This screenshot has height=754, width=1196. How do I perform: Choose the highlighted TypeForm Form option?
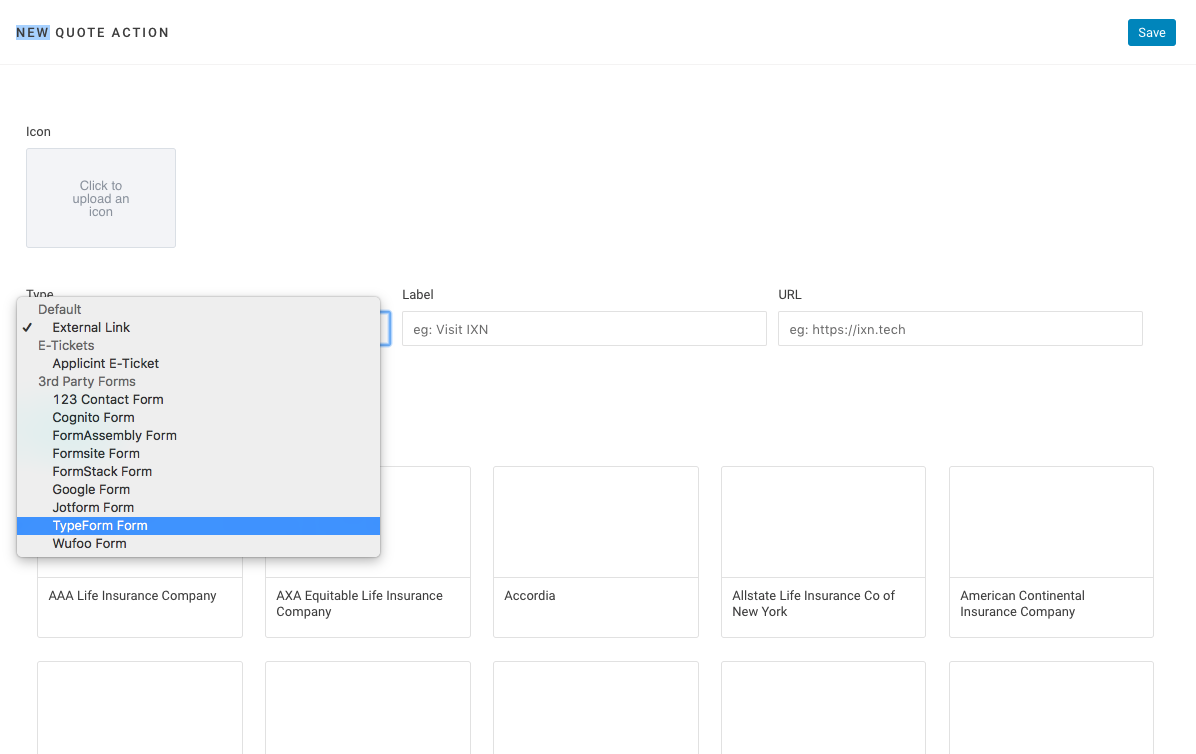tap(198, 526)
